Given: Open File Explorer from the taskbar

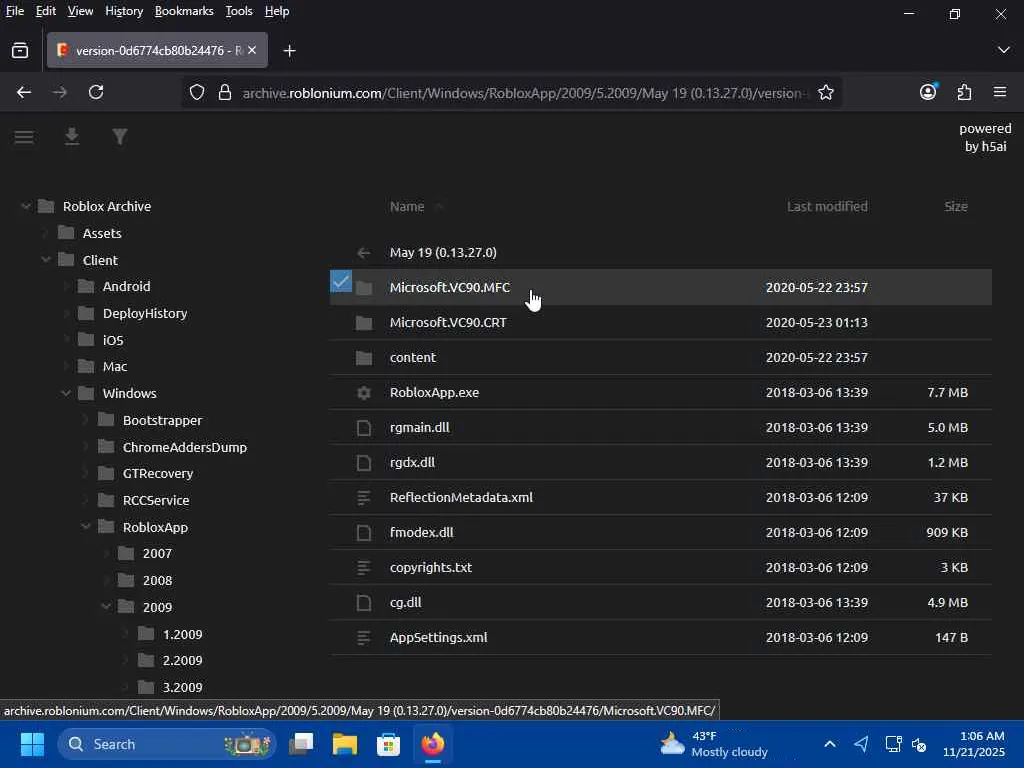Looking at the screenshot, I should click(x=345, y=744).
